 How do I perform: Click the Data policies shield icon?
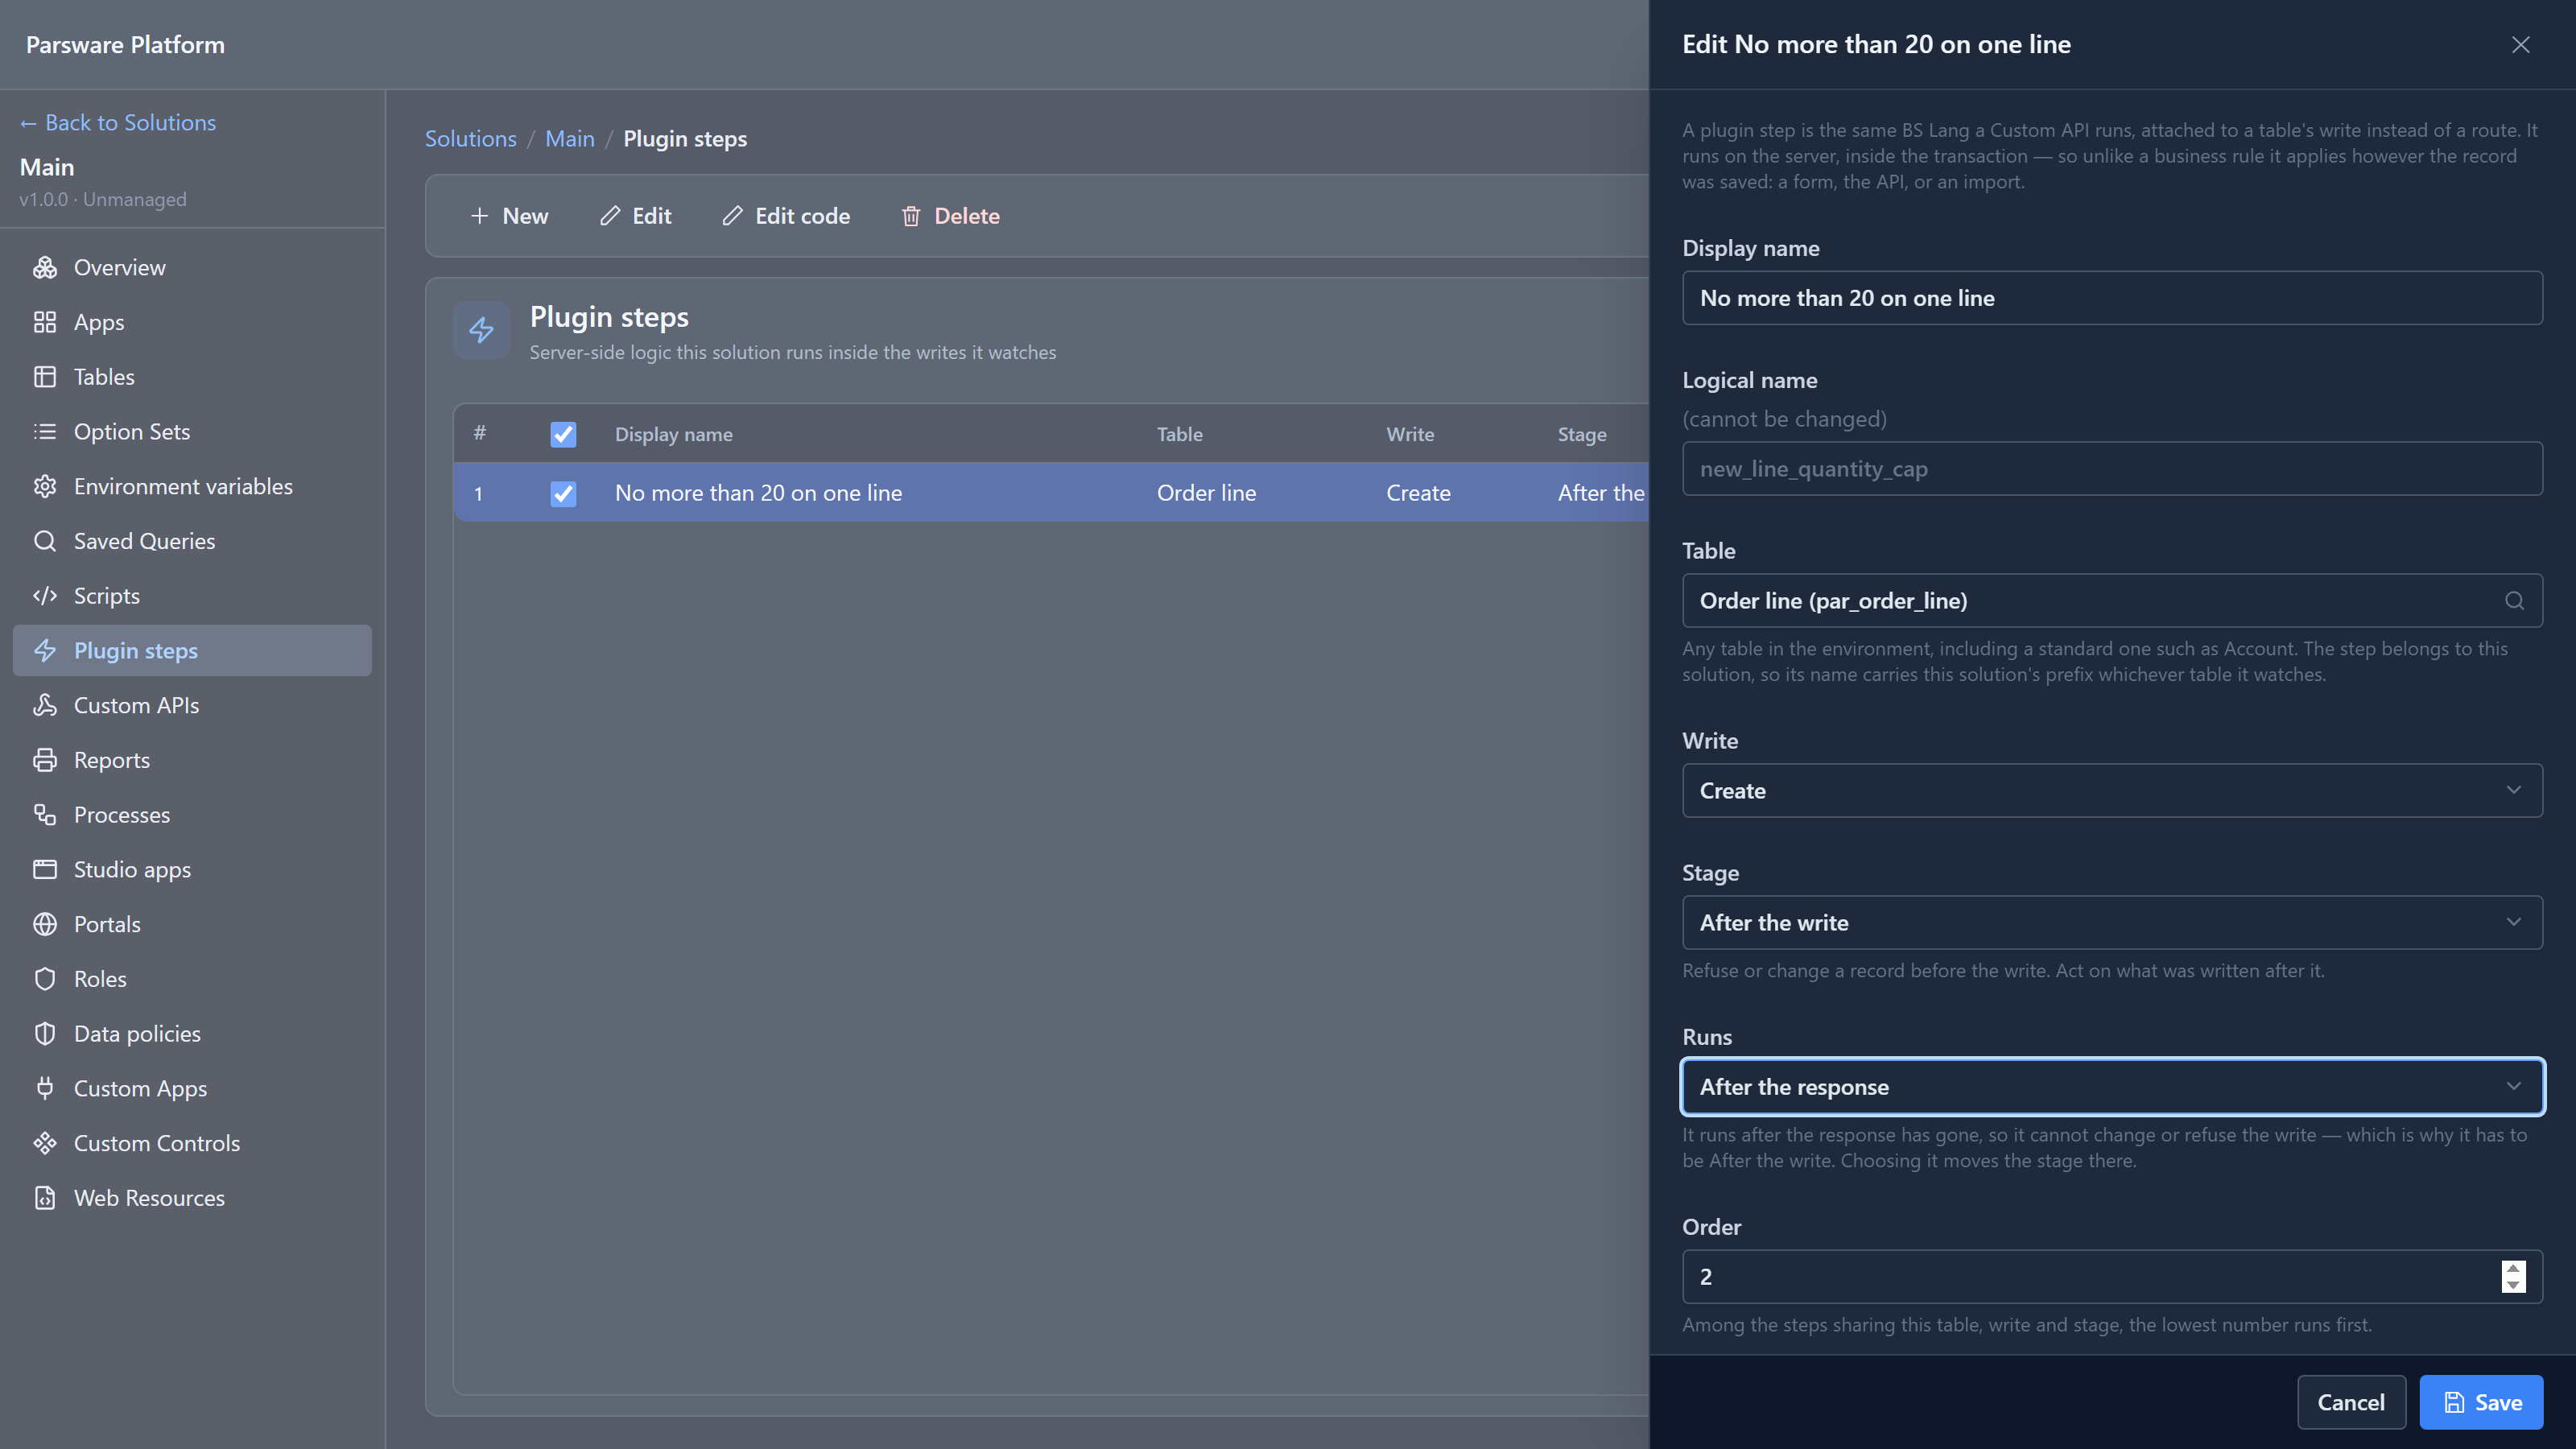[45, 1034]
